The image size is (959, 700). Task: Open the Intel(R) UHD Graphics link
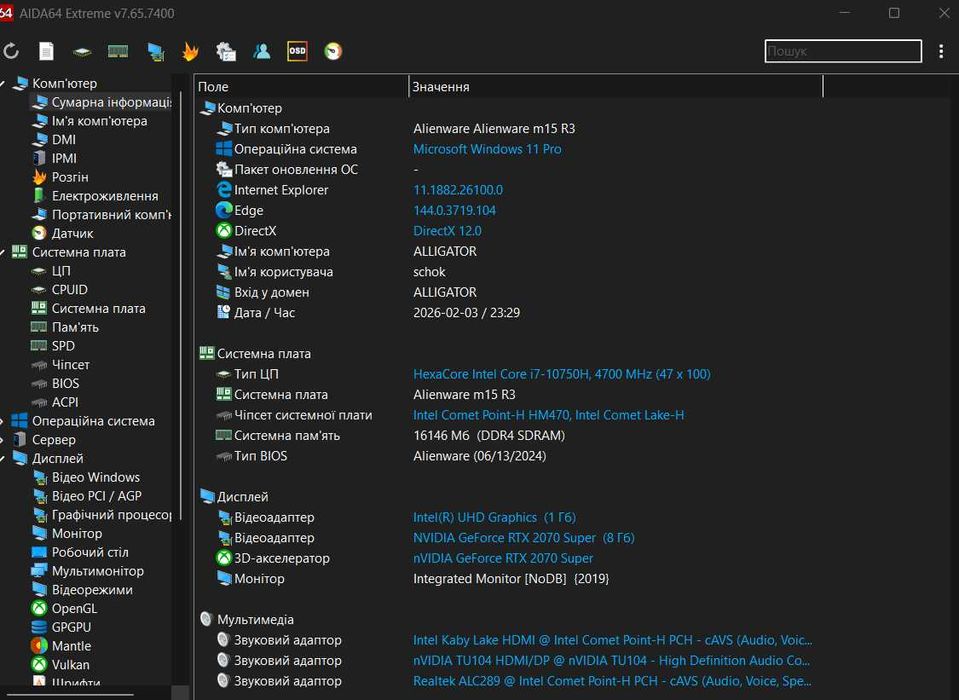[494, 517]
